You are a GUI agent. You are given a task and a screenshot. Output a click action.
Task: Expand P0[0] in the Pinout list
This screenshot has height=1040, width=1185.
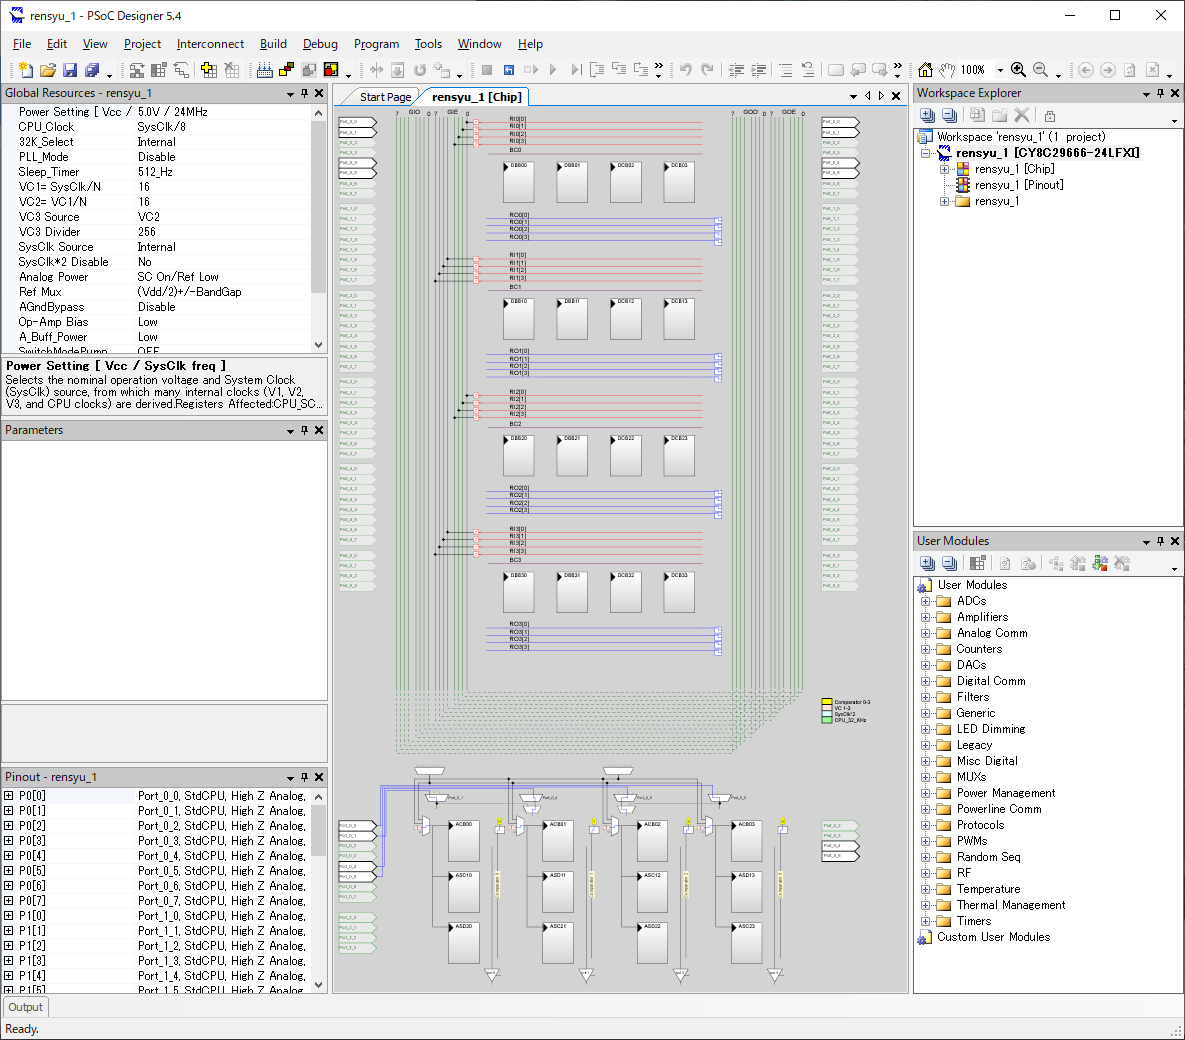tap(8, 796)
